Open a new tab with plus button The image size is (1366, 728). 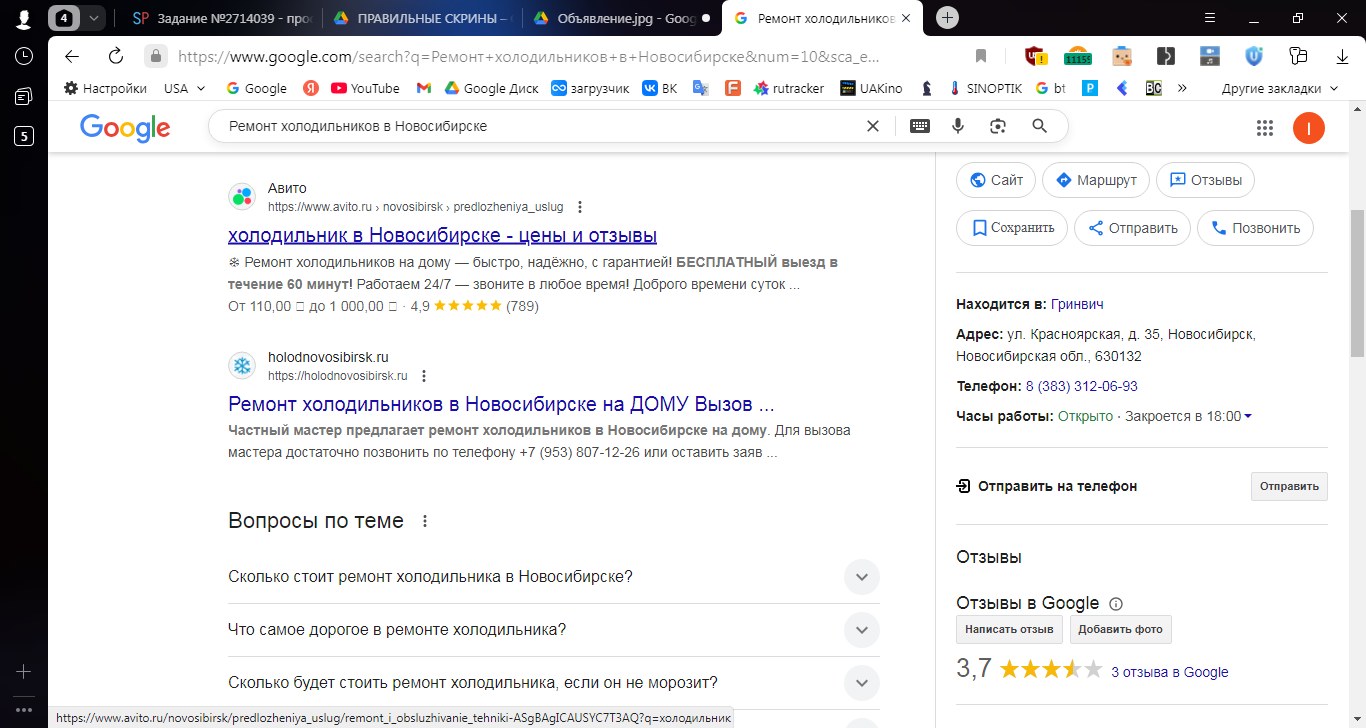[948, 18]
